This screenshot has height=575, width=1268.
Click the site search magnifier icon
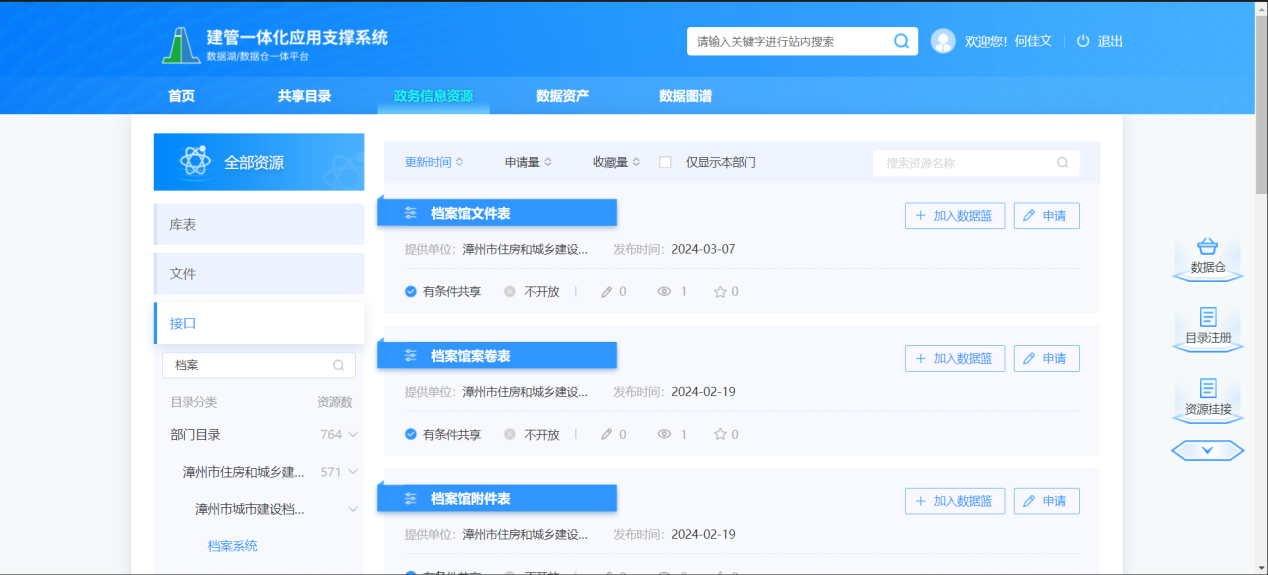(x=901, y=41)
